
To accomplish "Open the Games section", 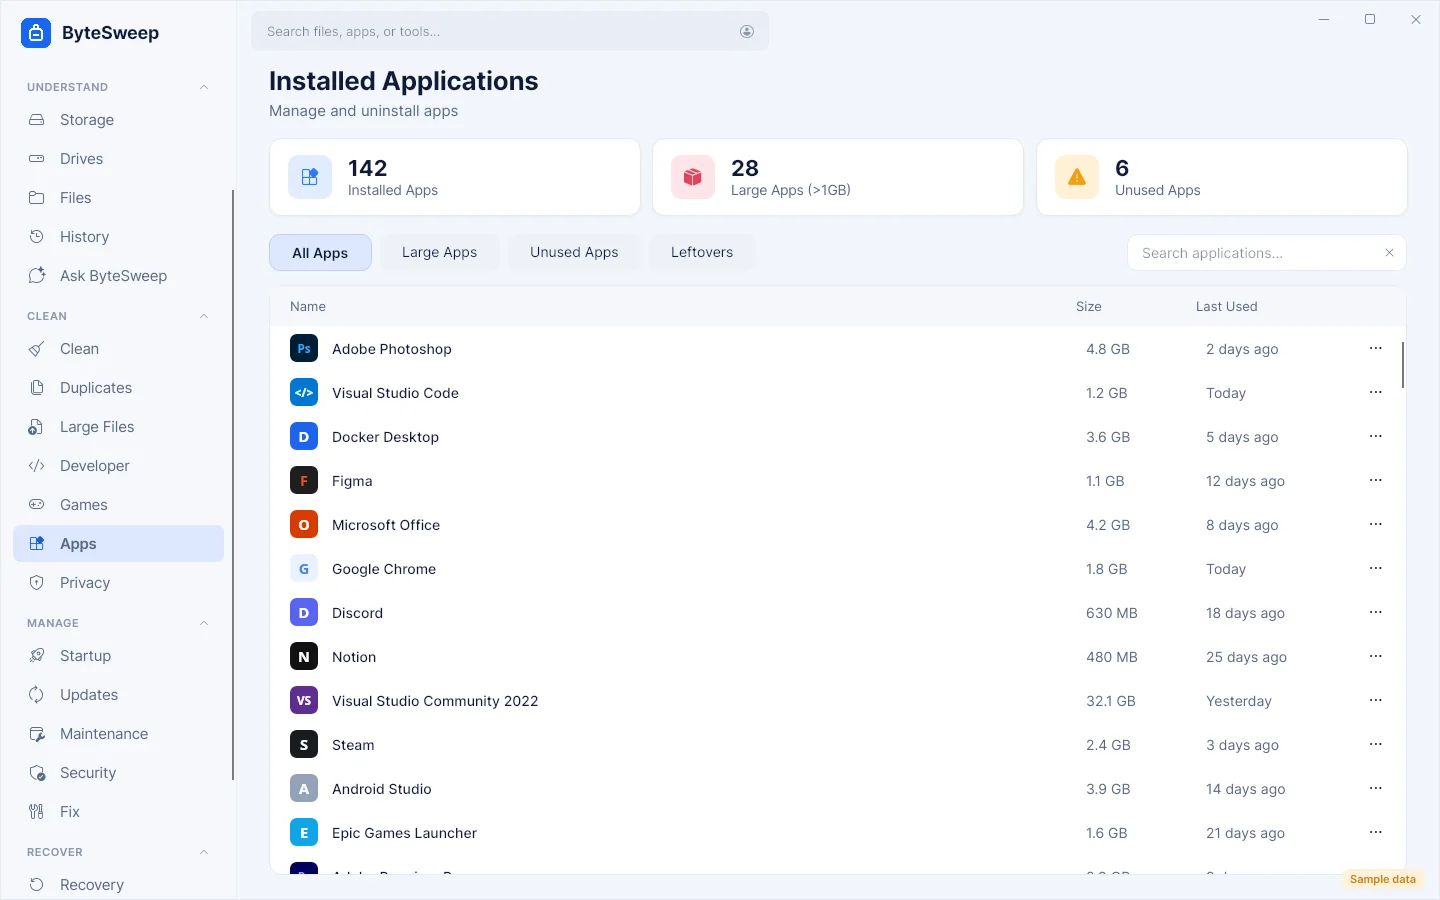I will (x=118, y=505).
